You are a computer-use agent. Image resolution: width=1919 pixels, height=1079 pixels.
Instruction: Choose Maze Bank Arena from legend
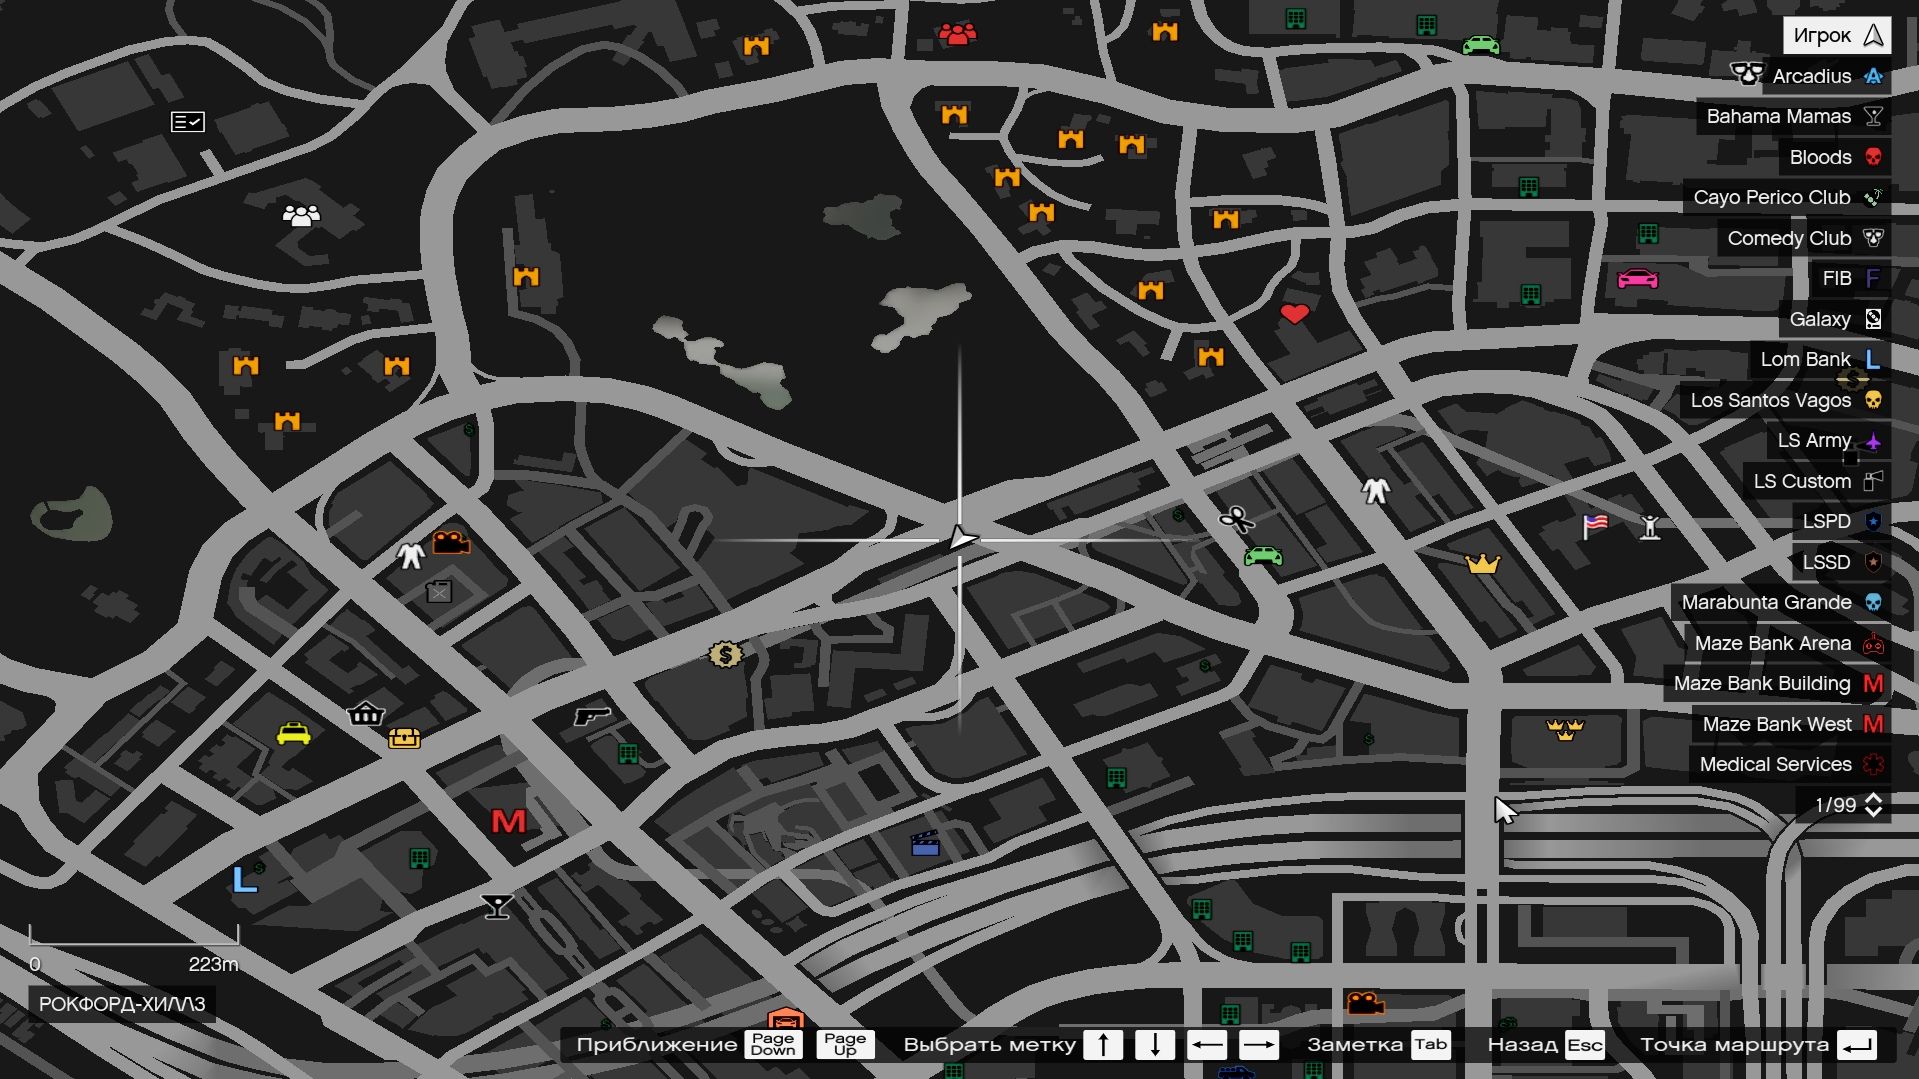click(1787, 643)
